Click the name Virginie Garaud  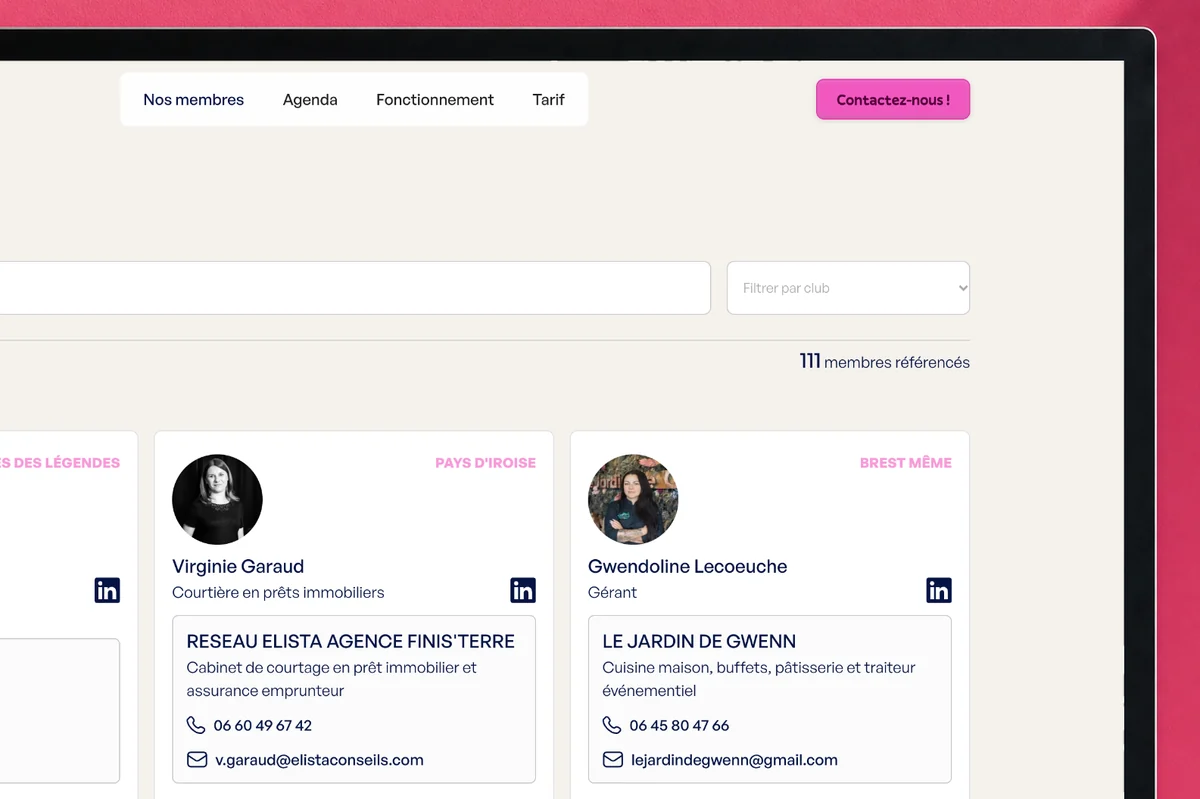[238, 566]
